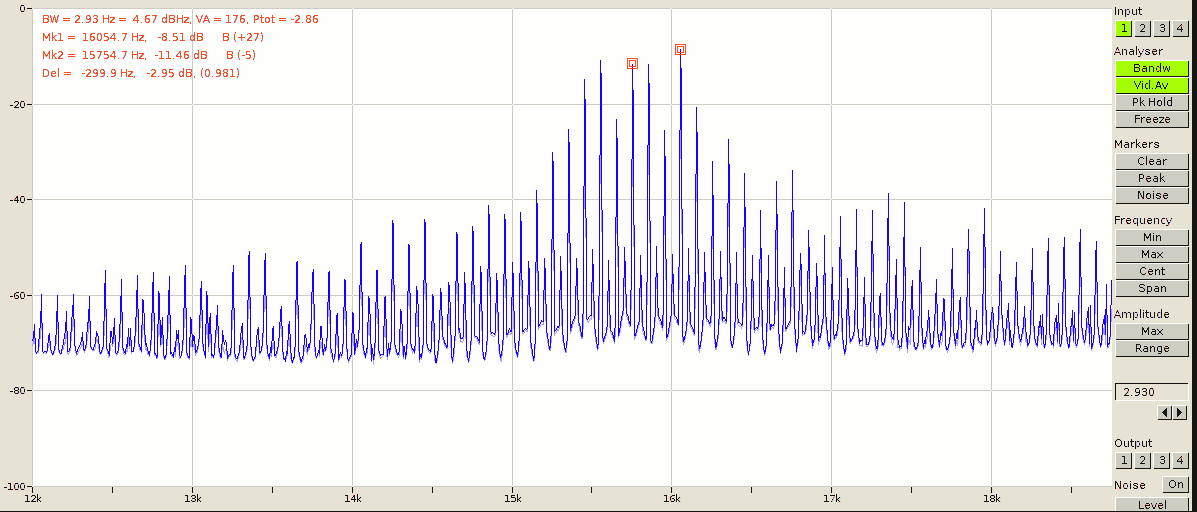Select Frequency Cent button
1197x512 pixels.
click(x=1151, y=272)
